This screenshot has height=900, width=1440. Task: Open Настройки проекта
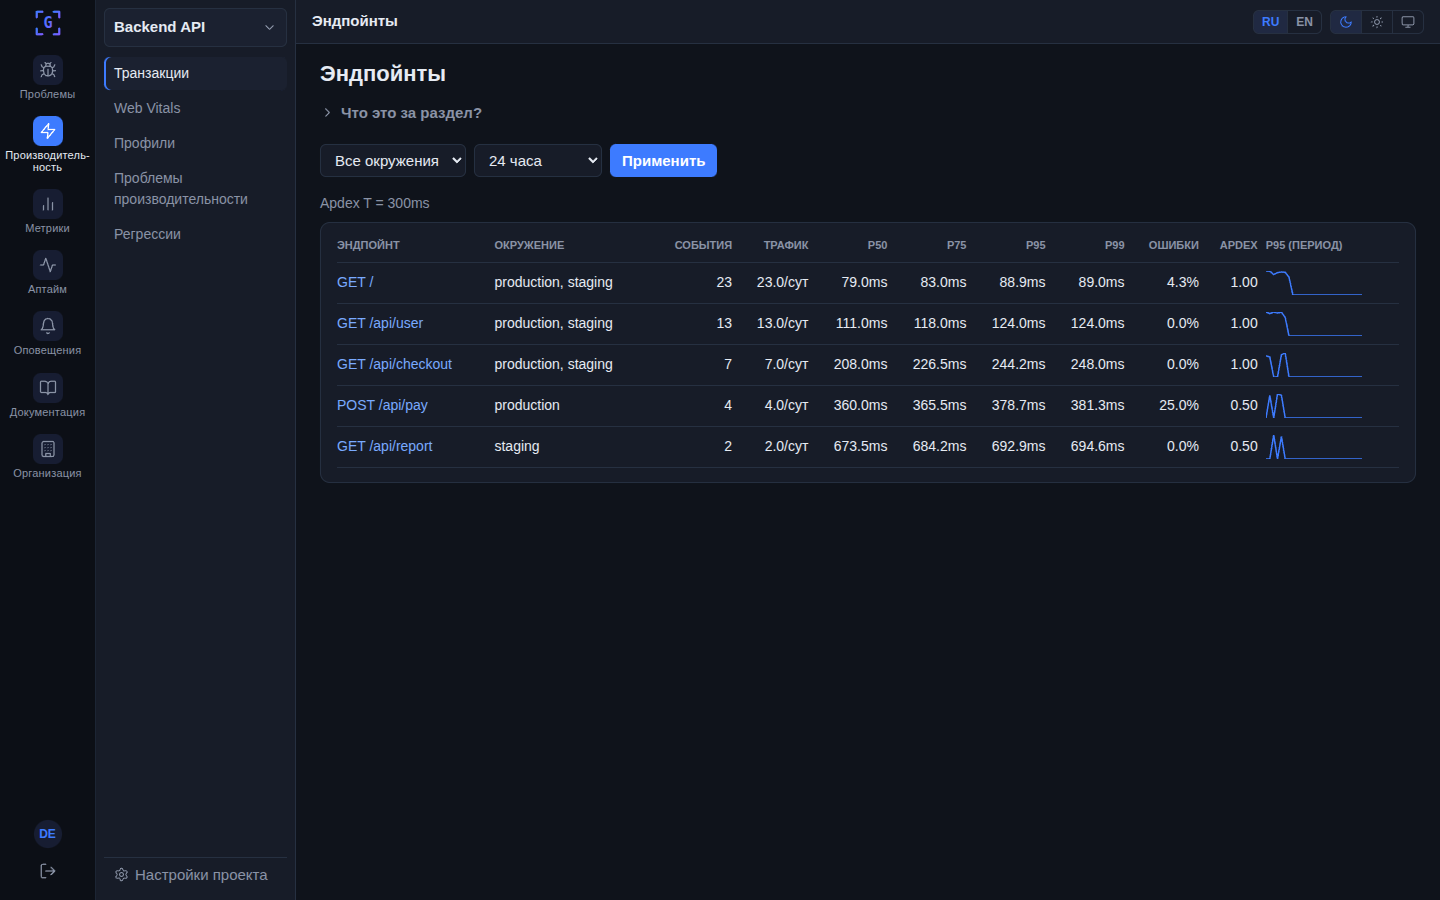195,875
